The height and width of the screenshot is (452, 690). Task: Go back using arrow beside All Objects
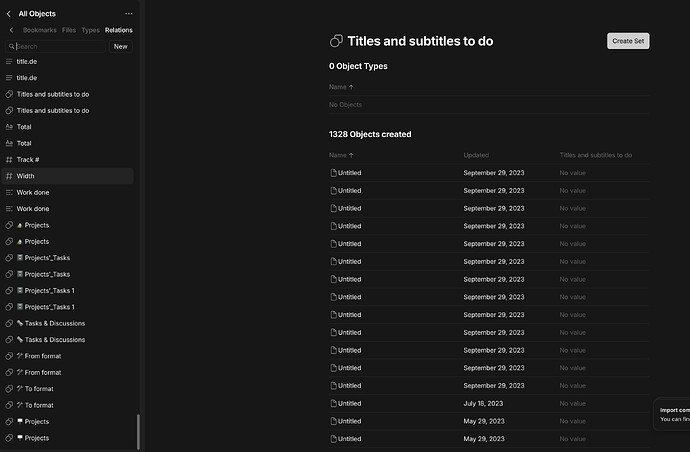pos(9,14)
